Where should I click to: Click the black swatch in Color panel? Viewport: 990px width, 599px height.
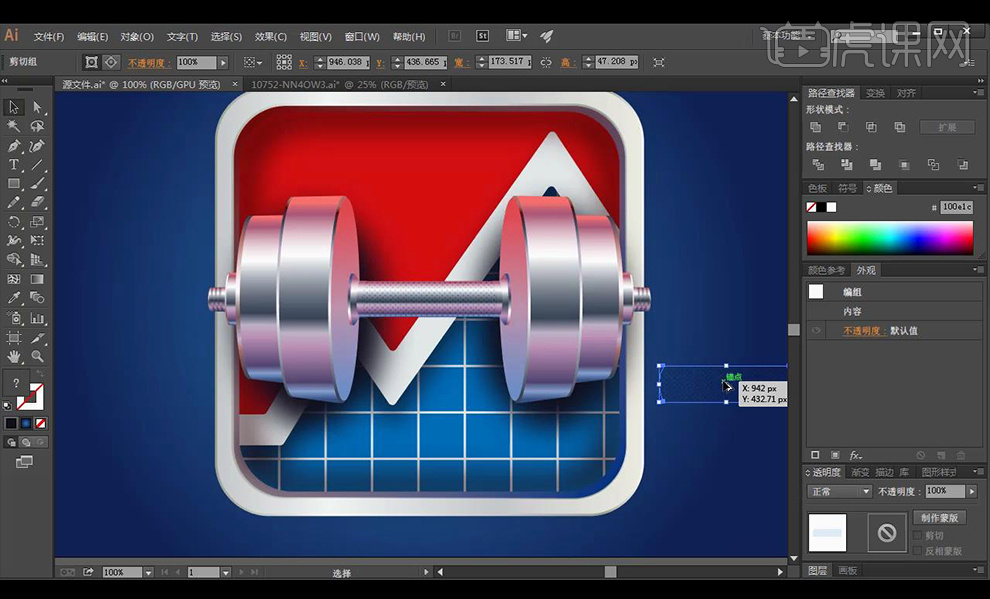click(821, 207)
